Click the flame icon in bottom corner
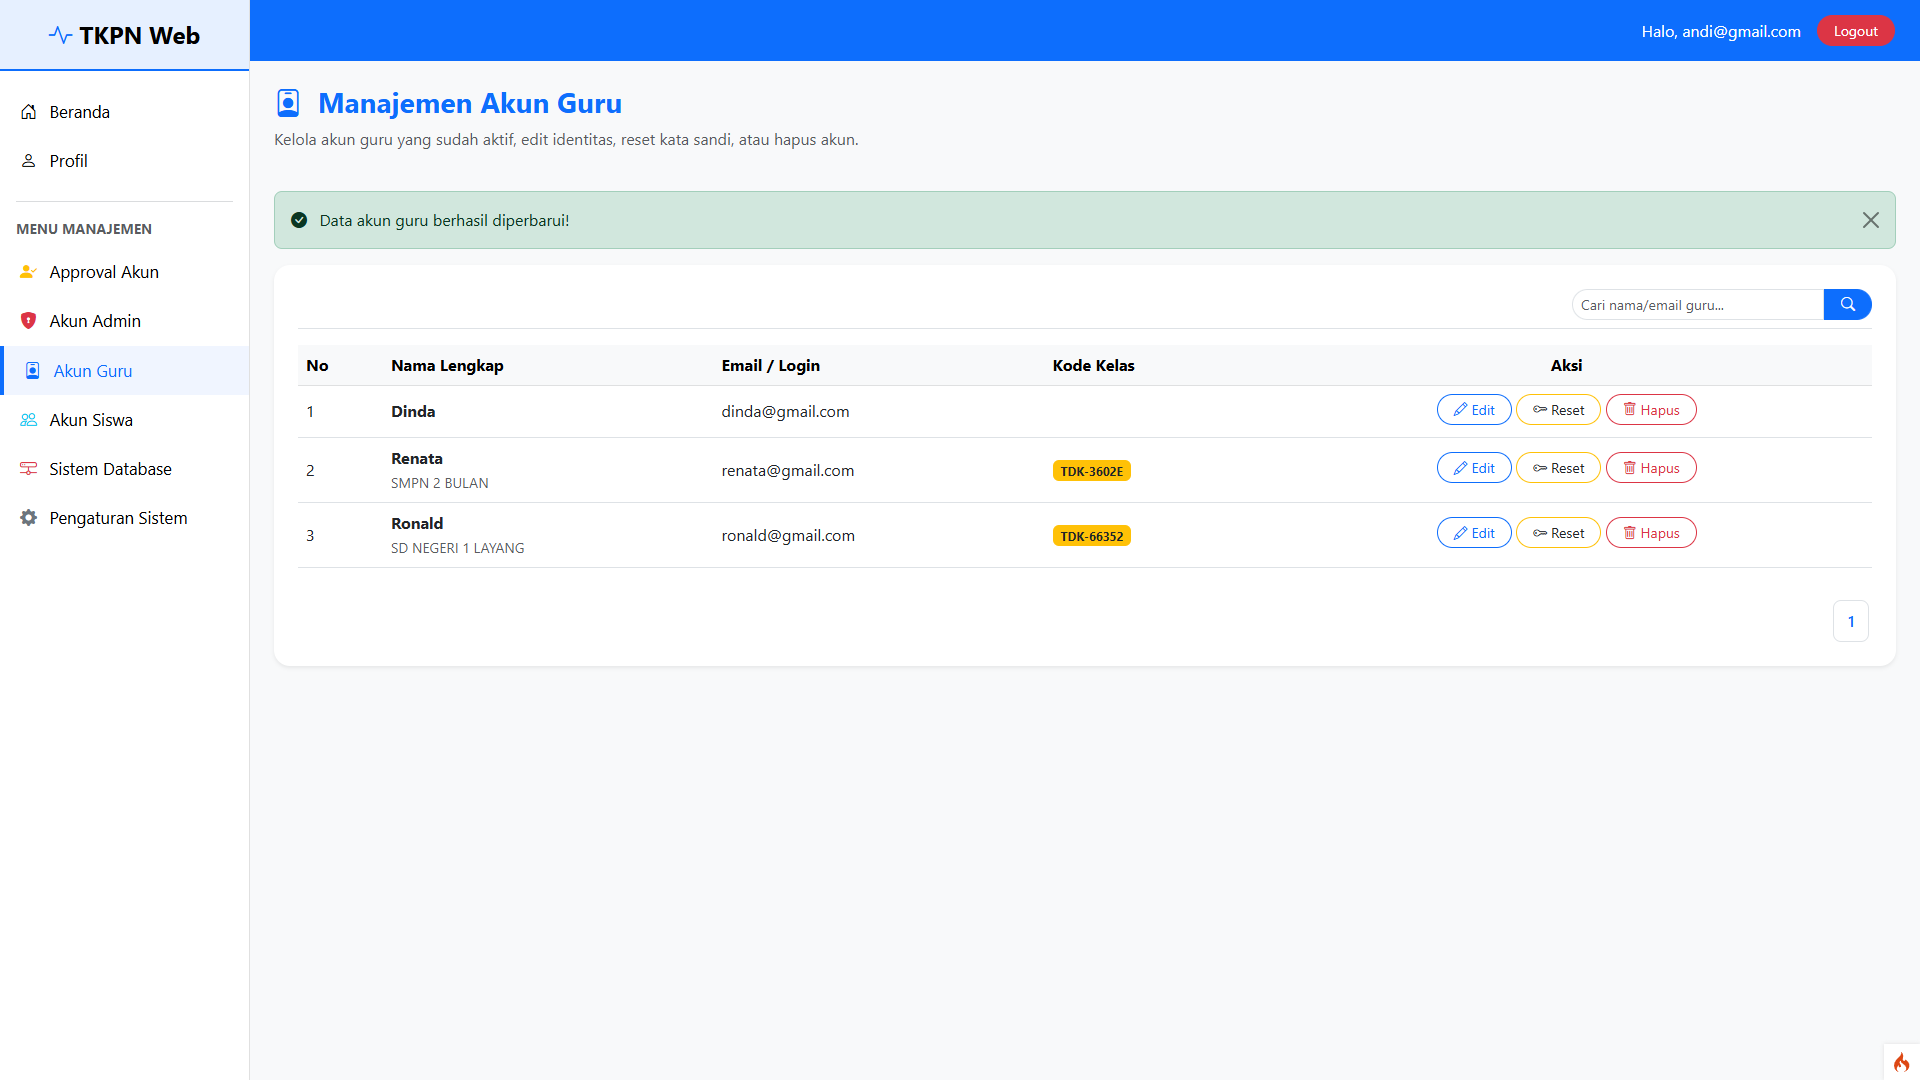1920x1080 pixels. [x=1901, y=1062]
